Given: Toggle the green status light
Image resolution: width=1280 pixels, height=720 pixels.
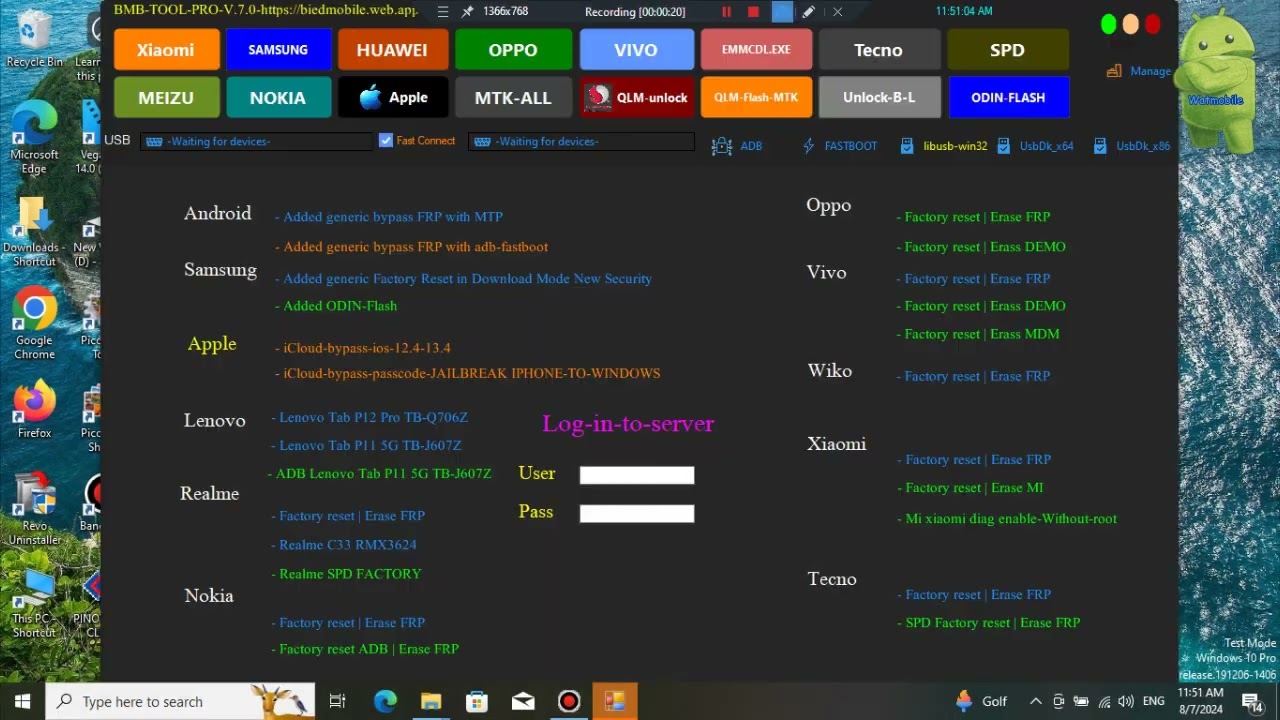Looking at the screenshot, I should 1109,24.
